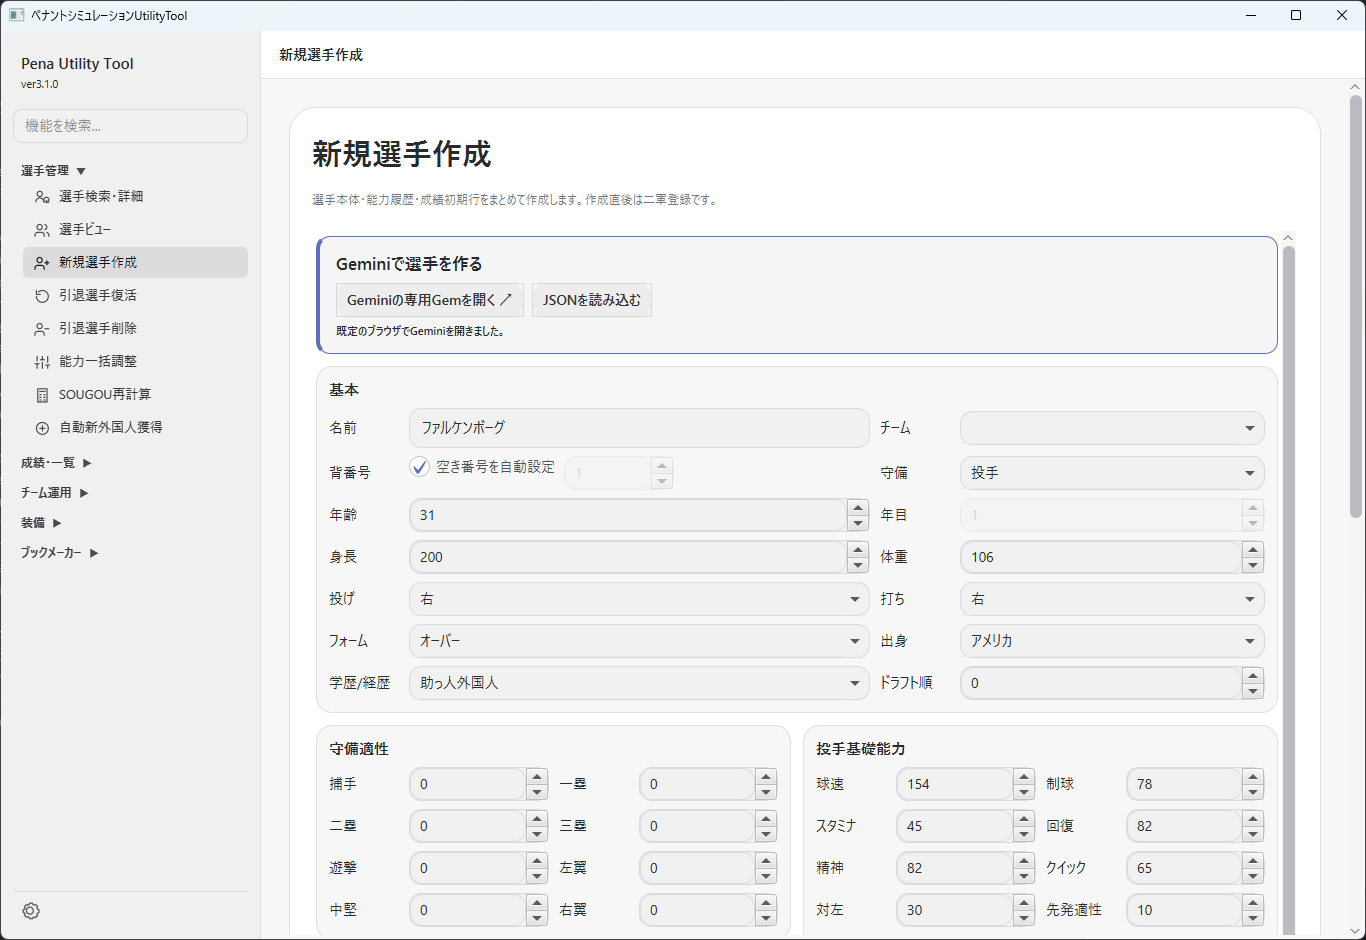This screenshot has width=1366, height=940.
Task: Increase ドラフト順 with up arrow
Action: pos(1253,675)
